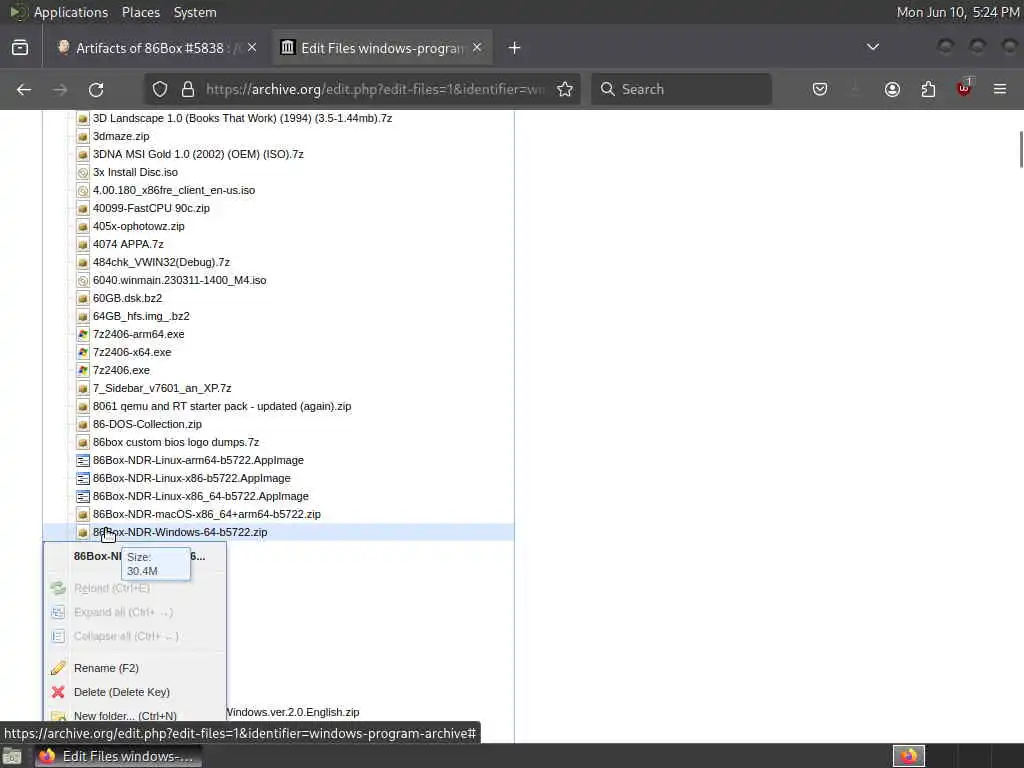
Task: Select 7z2406-arm64.exe
Action: (x=138, y=334)
